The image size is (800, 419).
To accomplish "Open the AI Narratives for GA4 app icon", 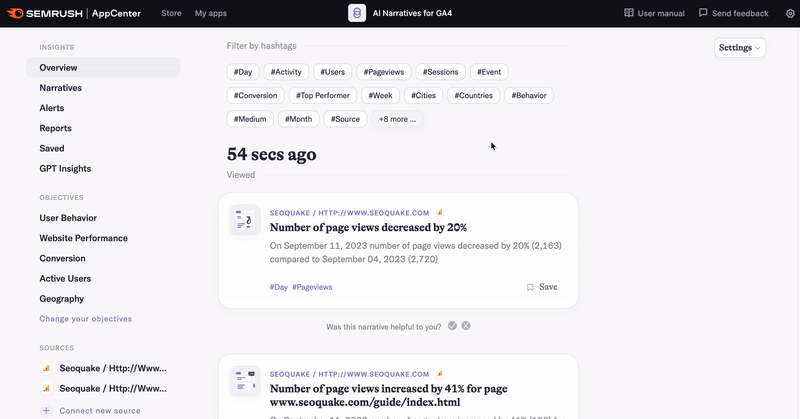I will point(357,13).
